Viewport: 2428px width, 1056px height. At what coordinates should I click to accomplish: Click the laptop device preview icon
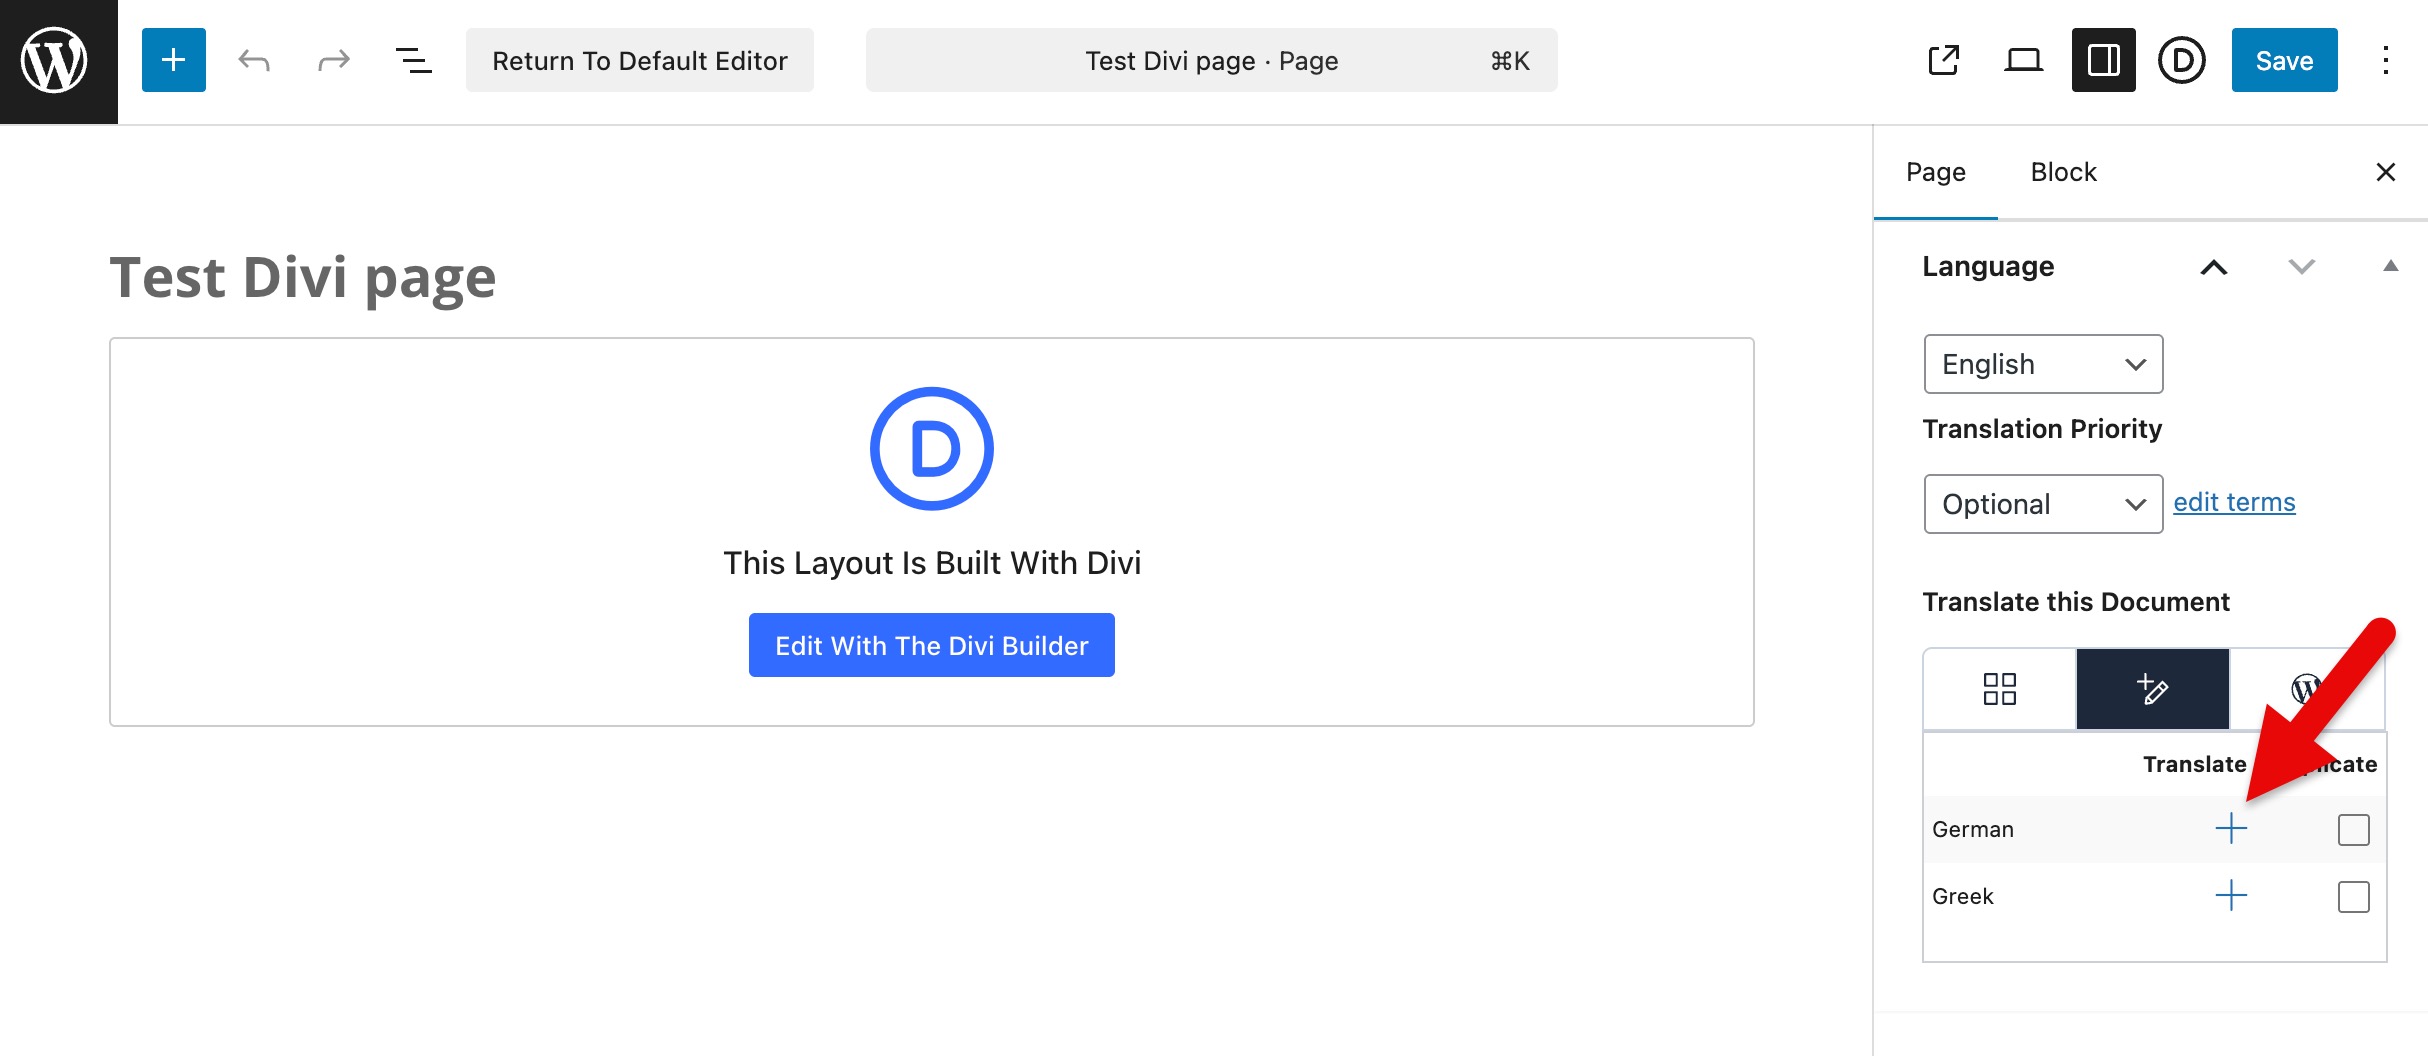pos(2023,61)
